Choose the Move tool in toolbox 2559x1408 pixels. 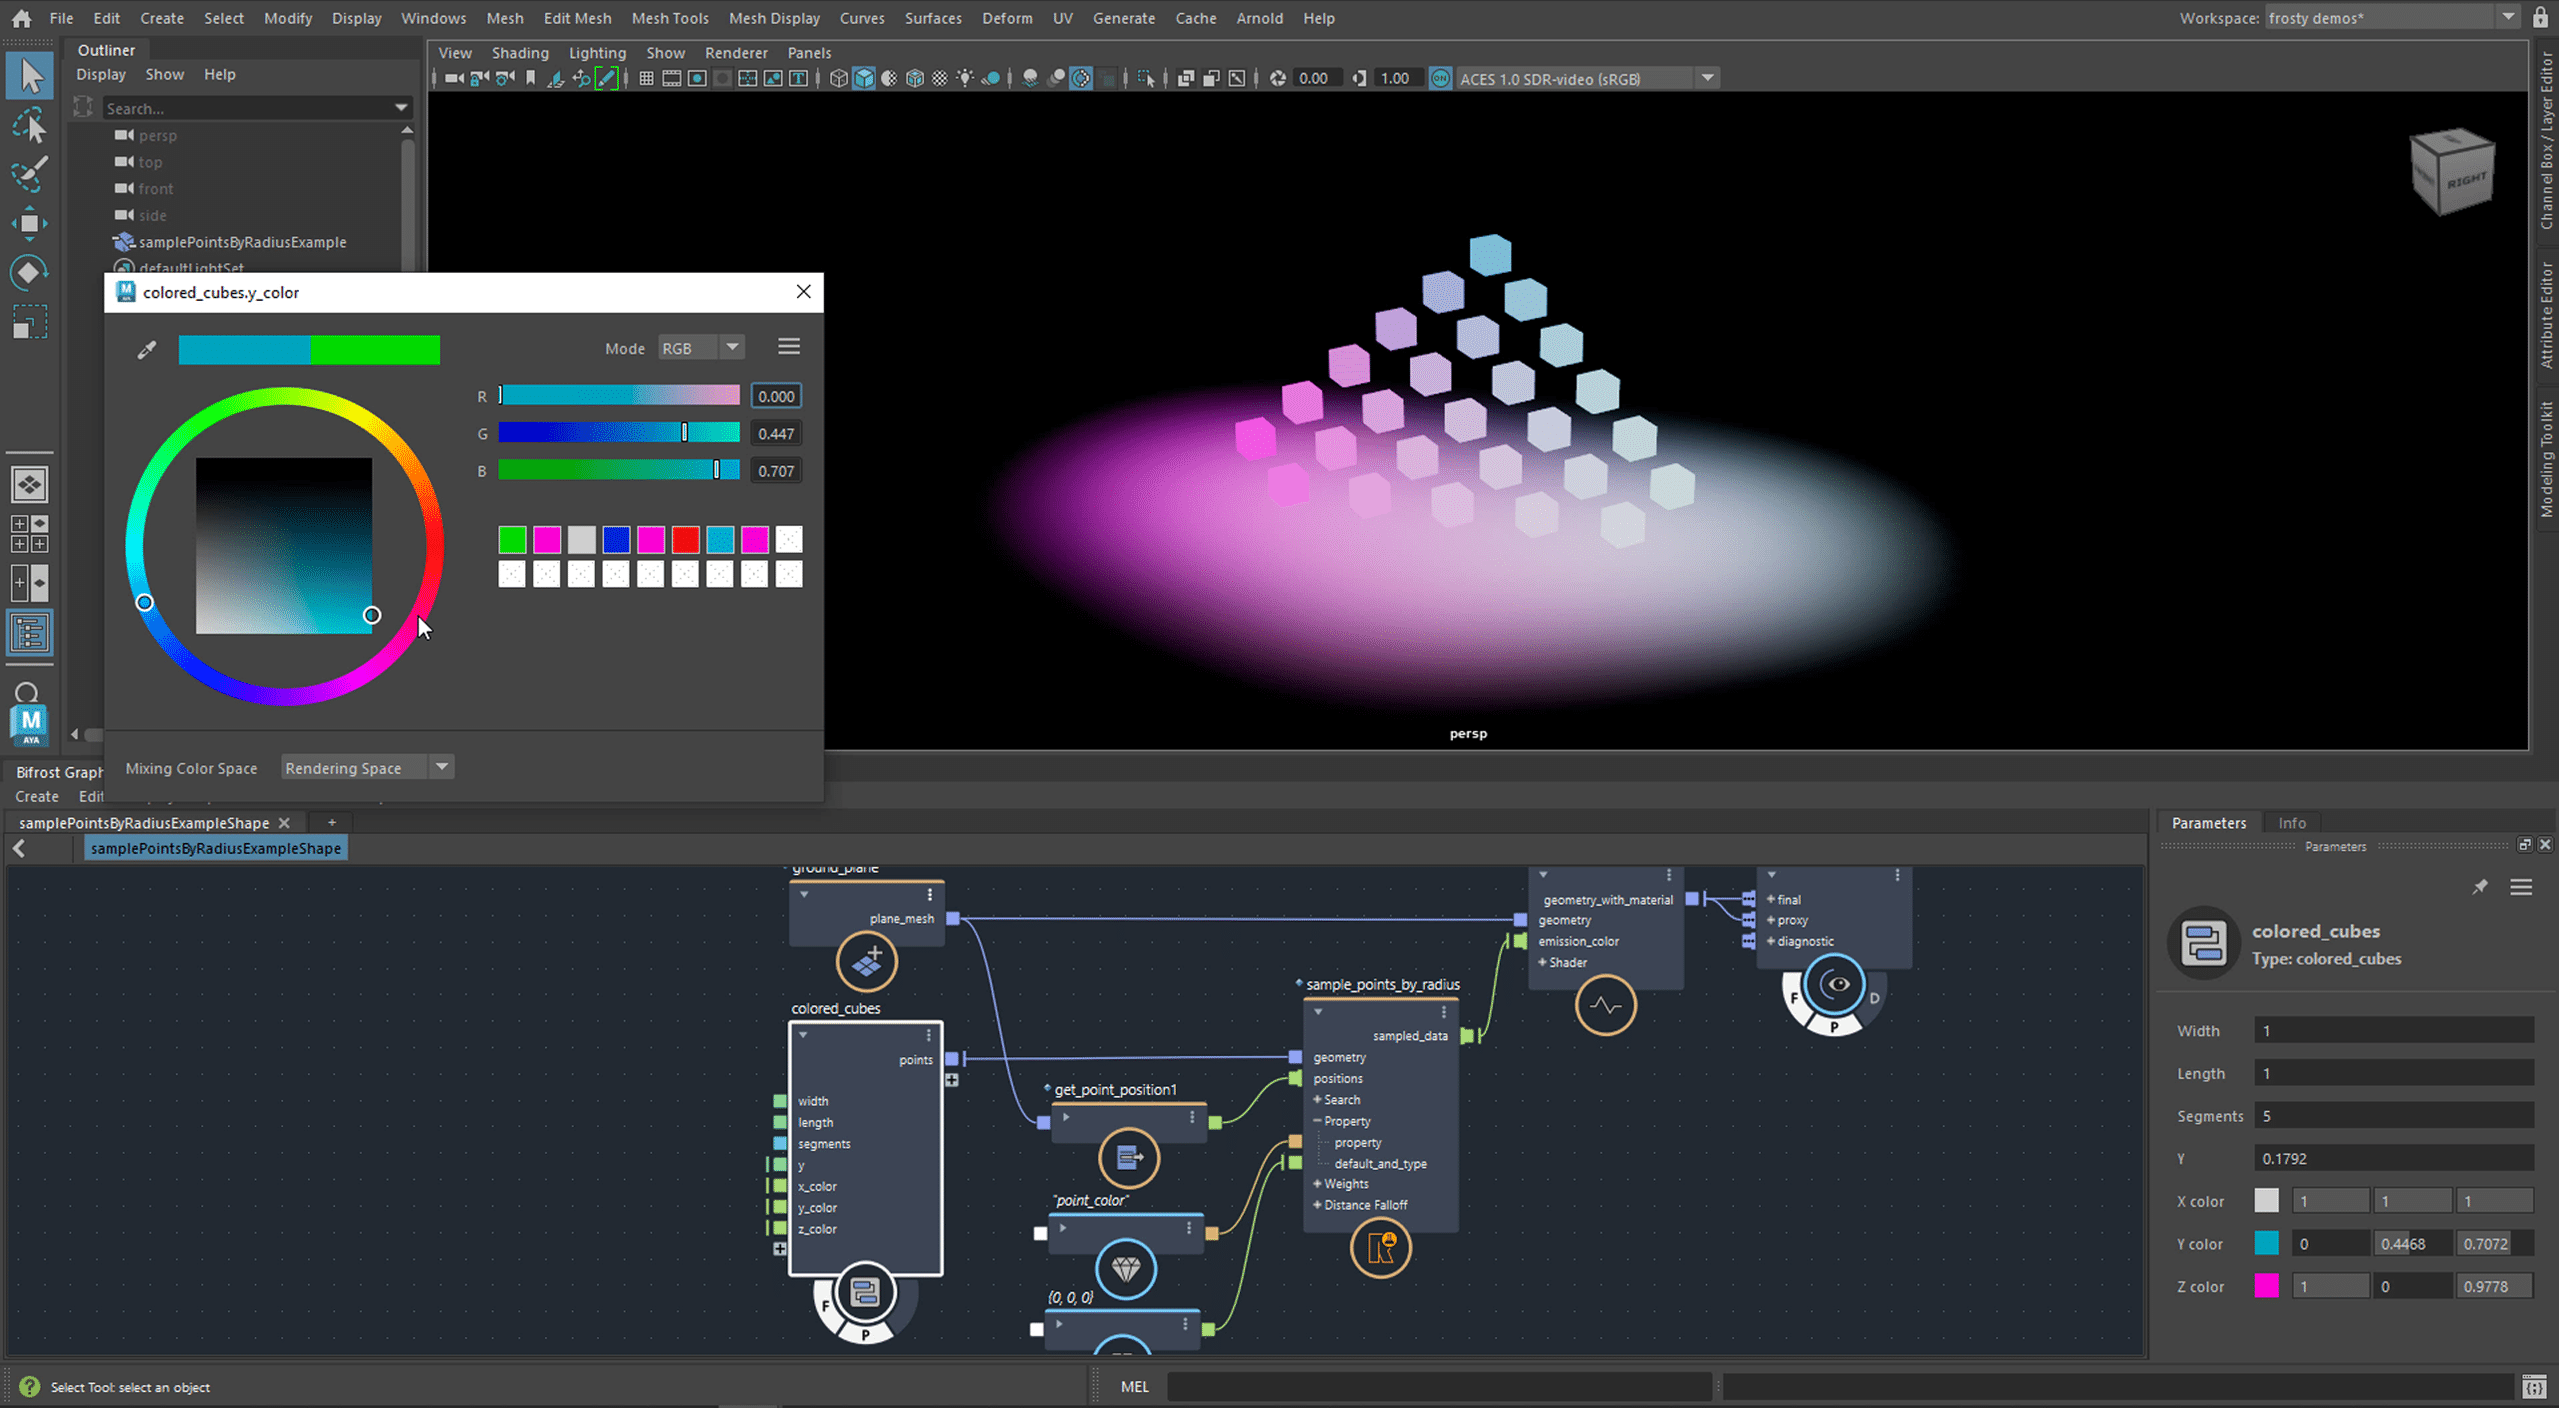click(x=30, y=223)
